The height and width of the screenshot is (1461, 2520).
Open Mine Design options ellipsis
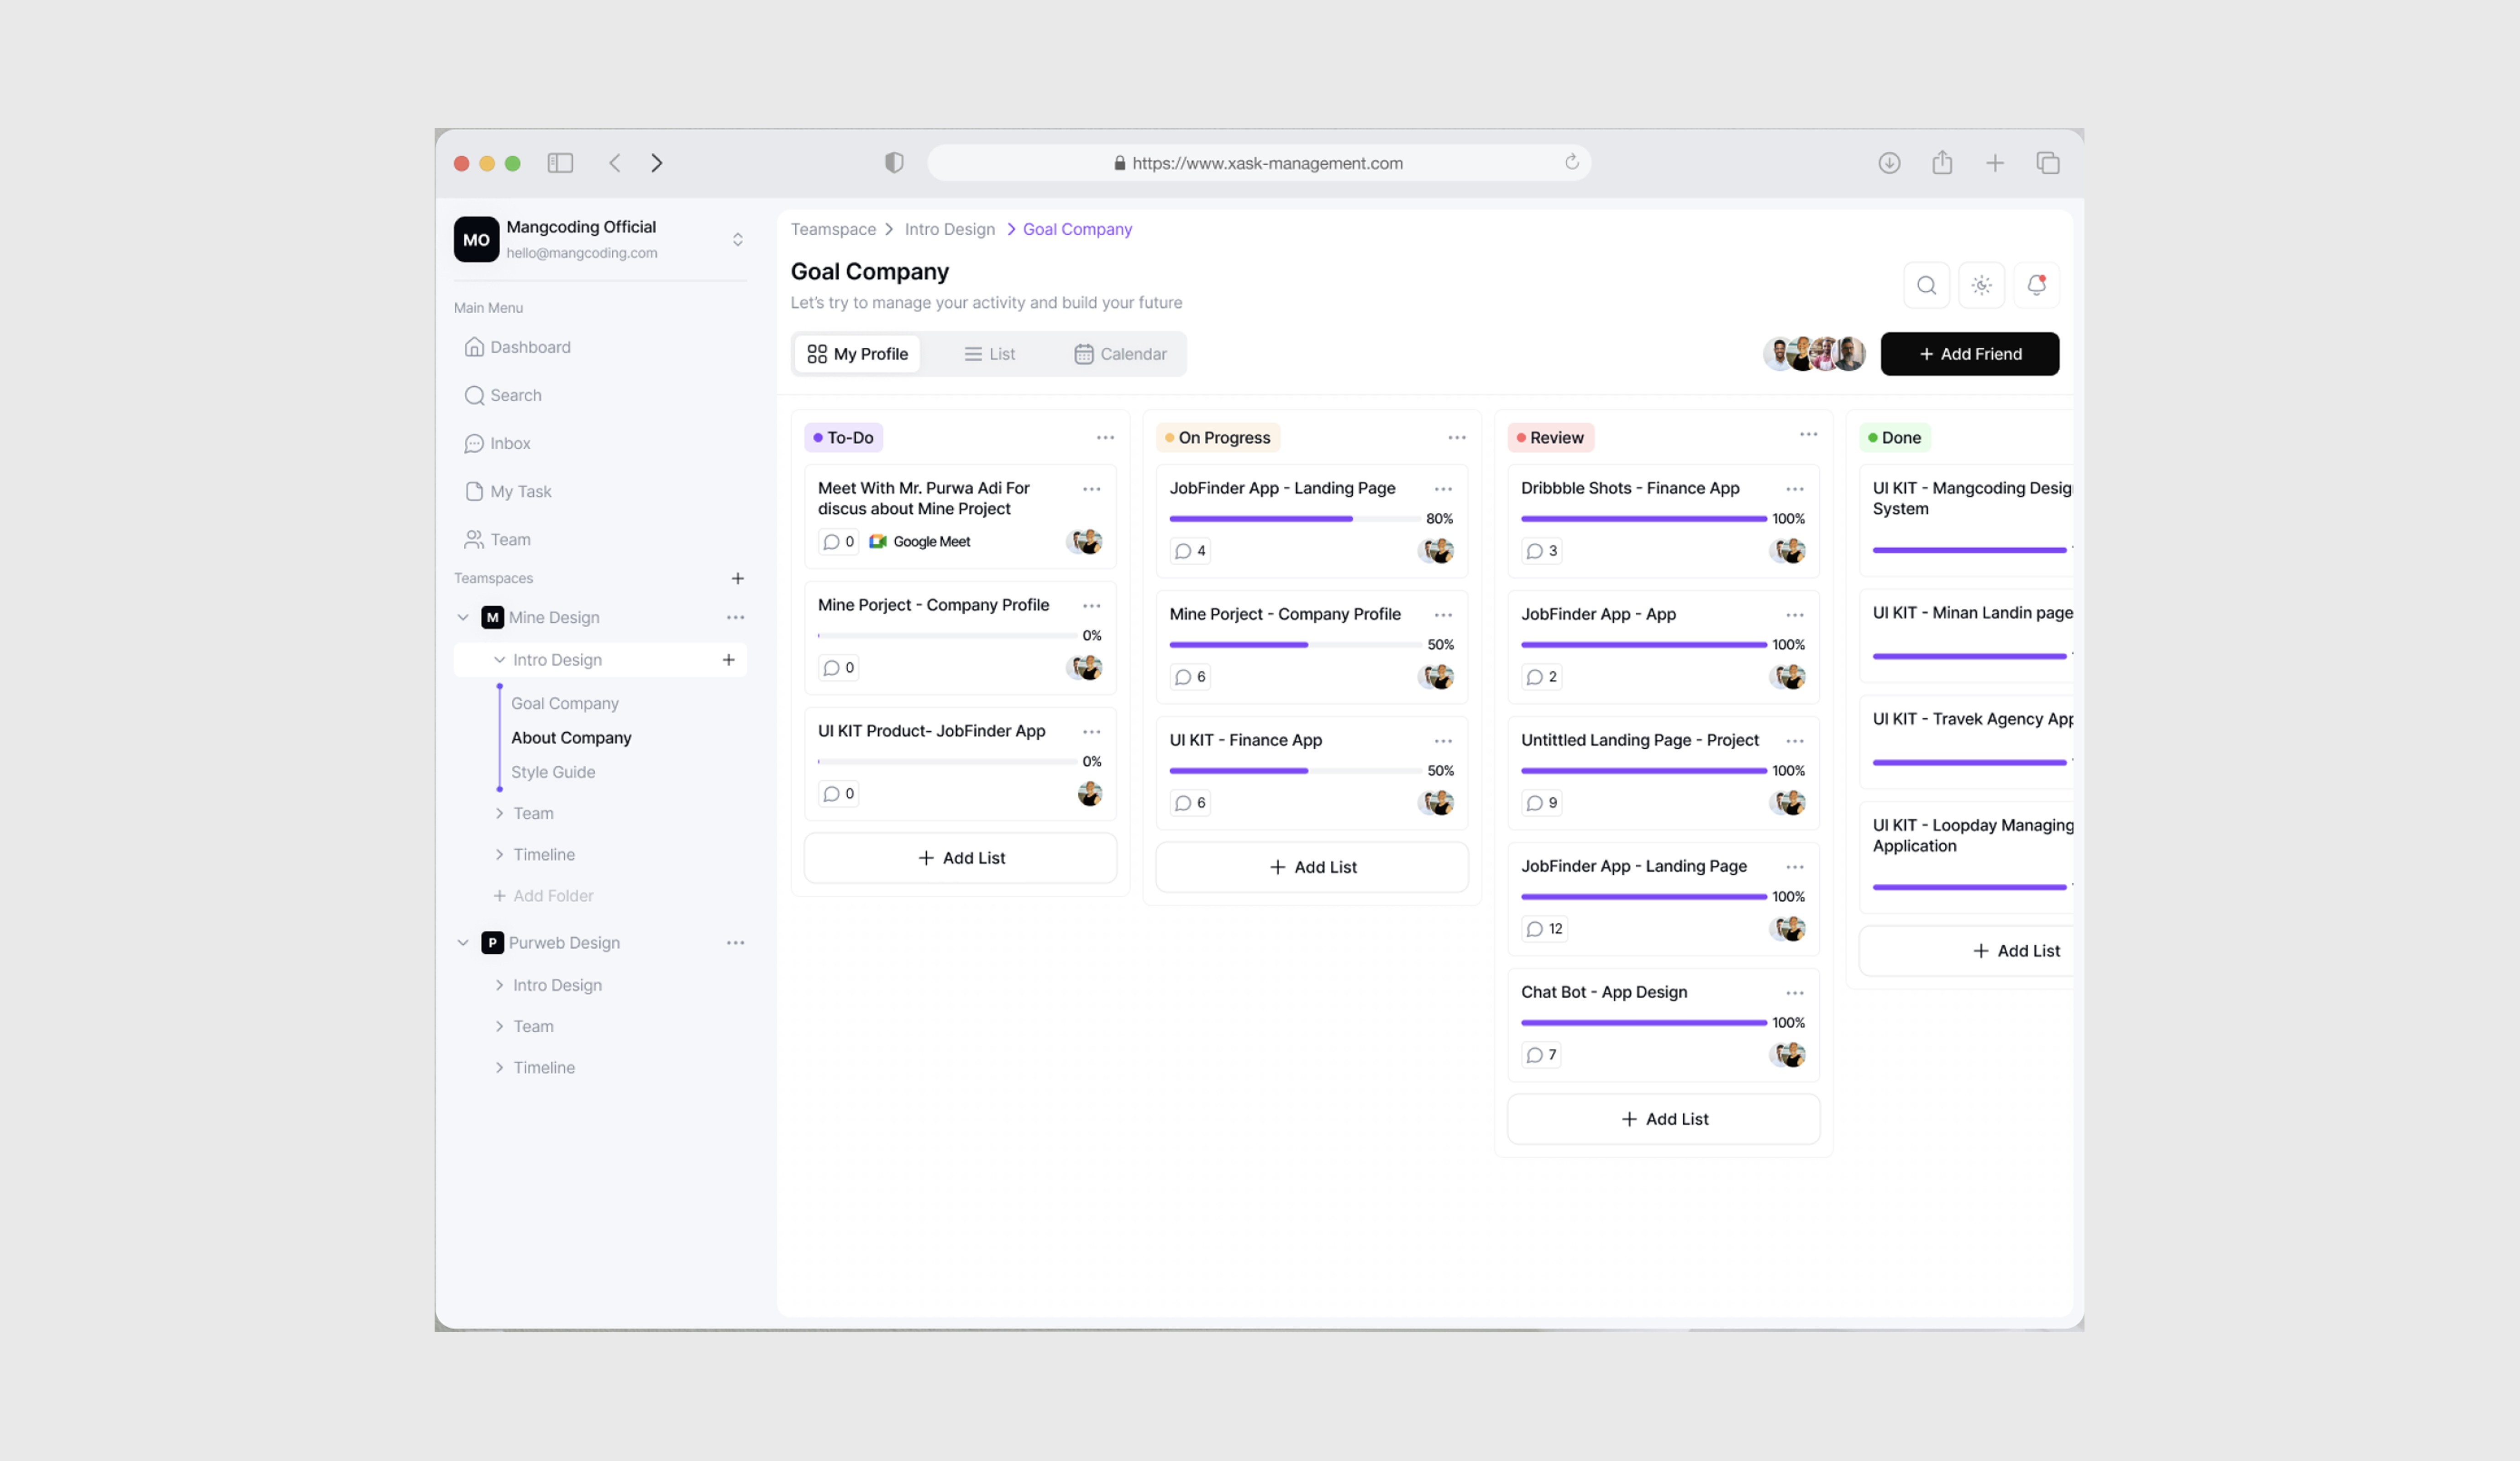736,618
